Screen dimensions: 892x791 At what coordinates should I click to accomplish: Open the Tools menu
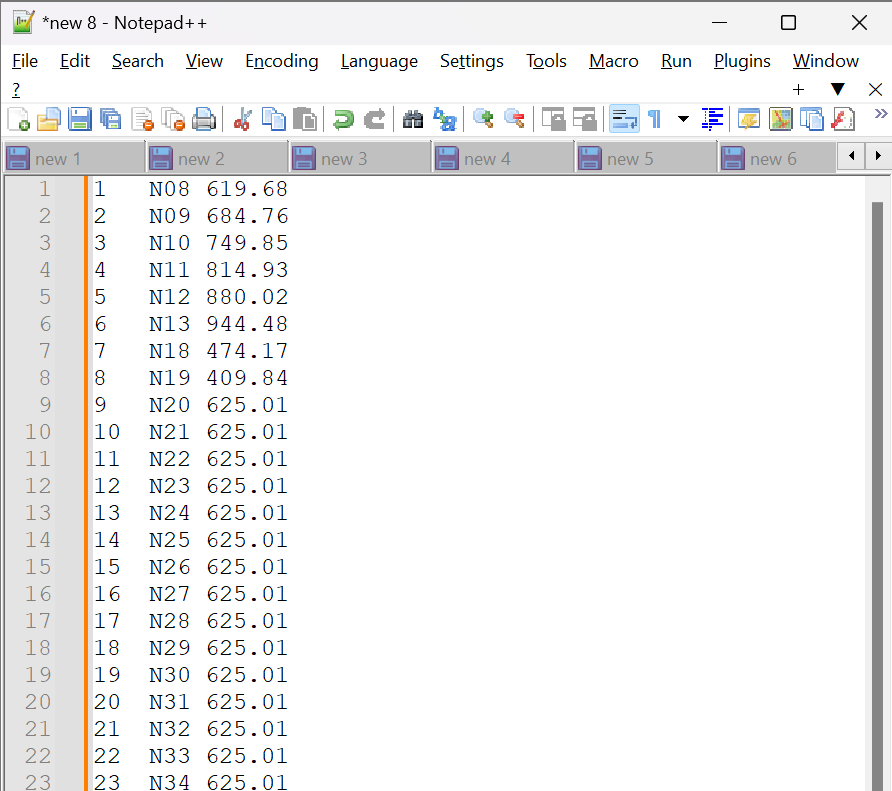546,61
